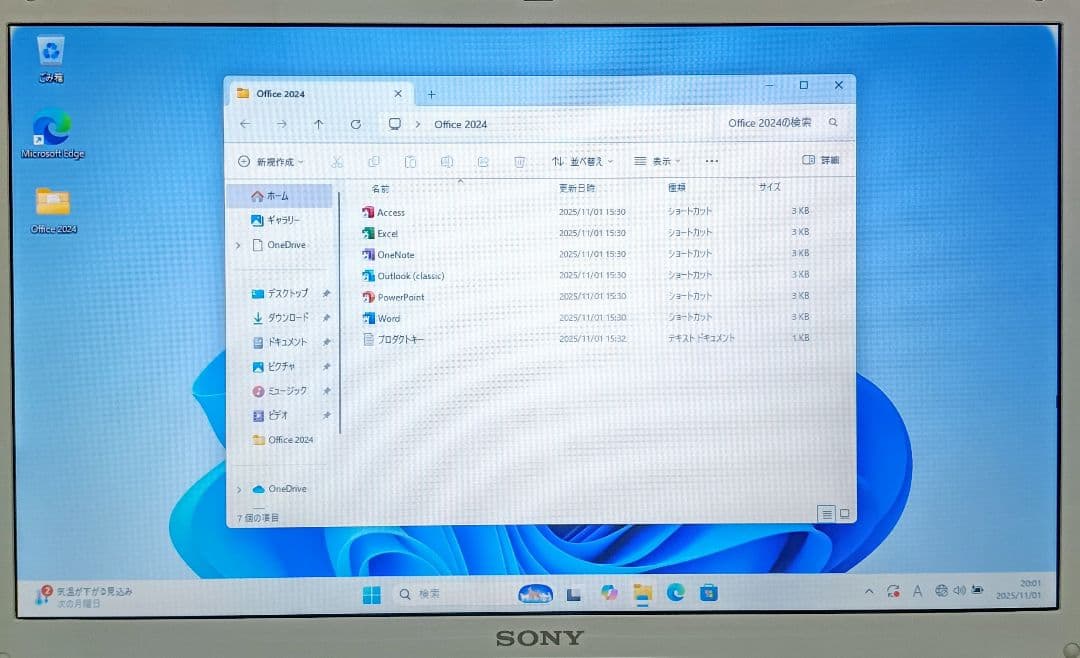Image resolution: width=1080 pixels, height=658 pixels.
Task: Navigate up one folder level
Action: tap(318, 124)
